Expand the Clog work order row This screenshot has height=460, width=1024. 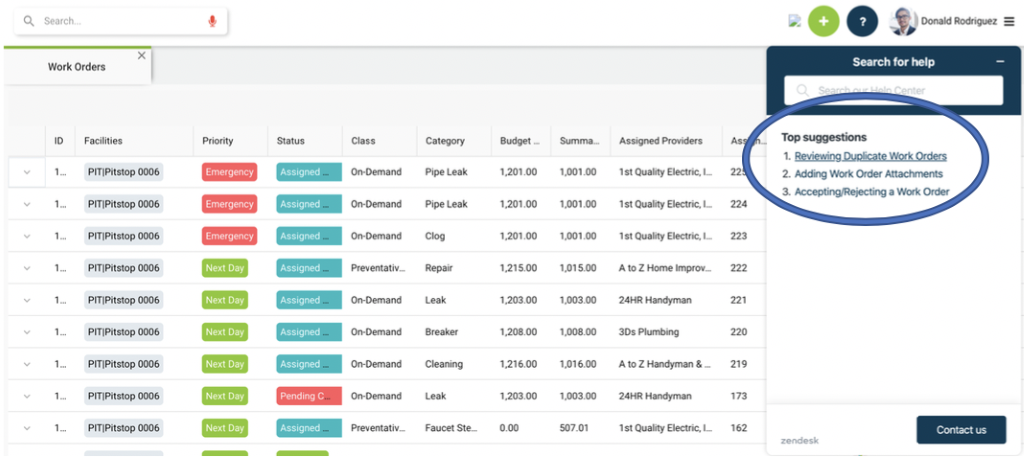click(x=27, y=236)
